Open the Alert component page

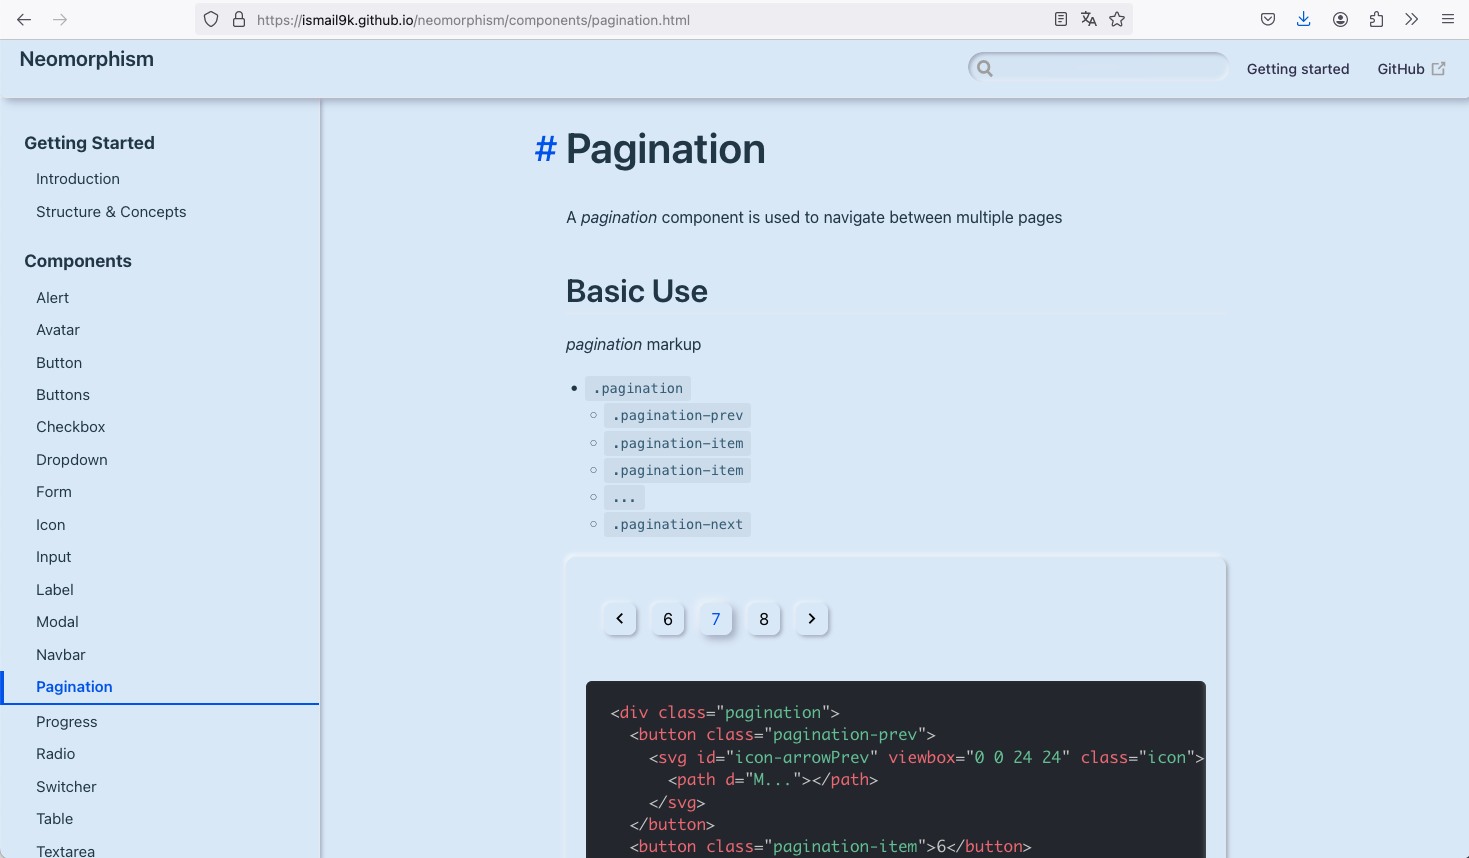point(52,298)
